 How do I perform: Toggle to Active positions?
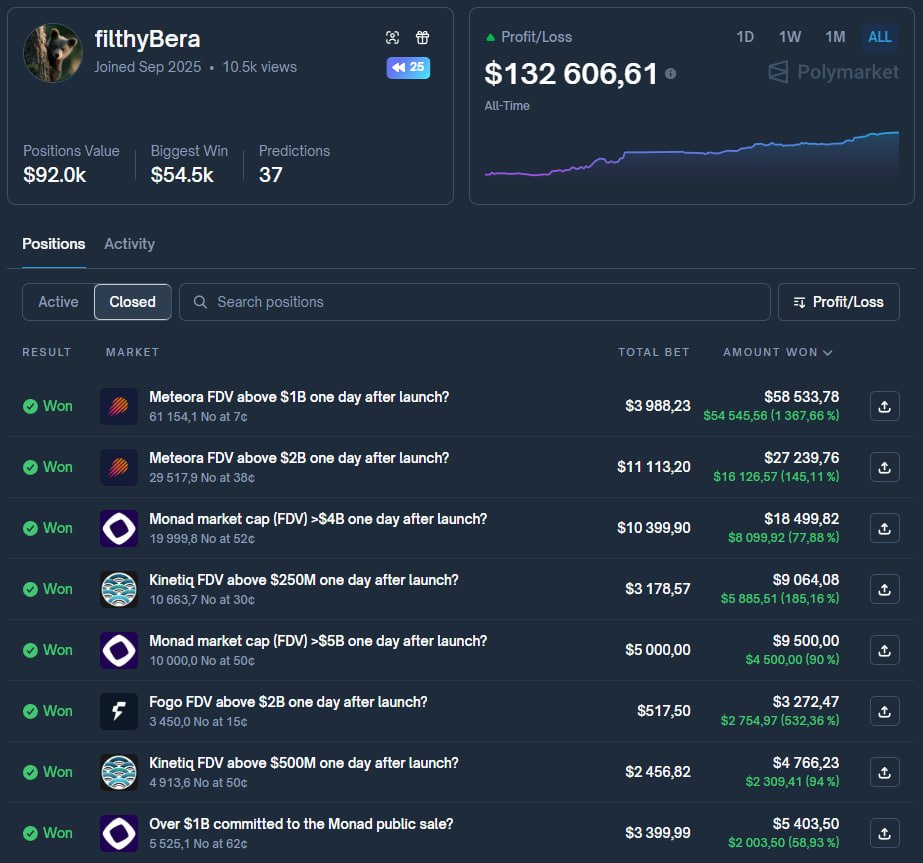click(58, 302)
